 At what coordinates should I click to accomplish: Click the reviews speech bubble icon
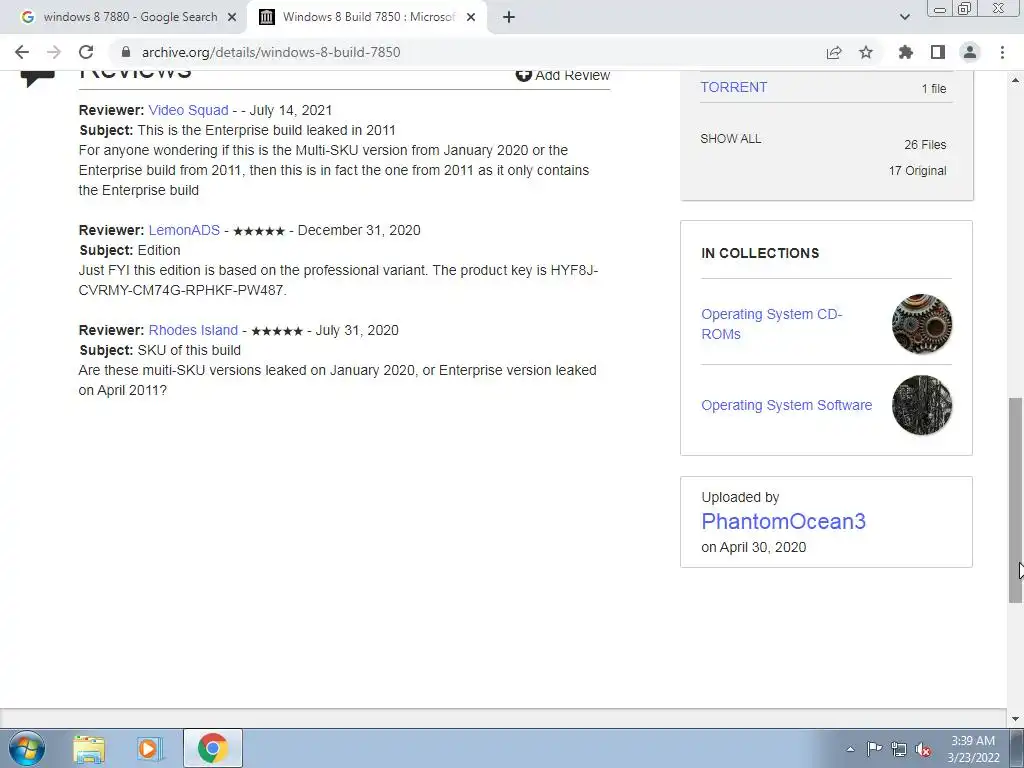click(38, 76)
